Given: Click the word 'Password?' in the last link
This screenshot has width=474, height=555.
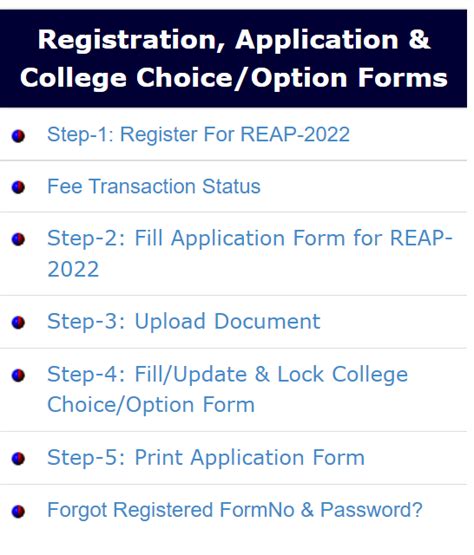Looking at the screenshot, I should tap(372, 510).
